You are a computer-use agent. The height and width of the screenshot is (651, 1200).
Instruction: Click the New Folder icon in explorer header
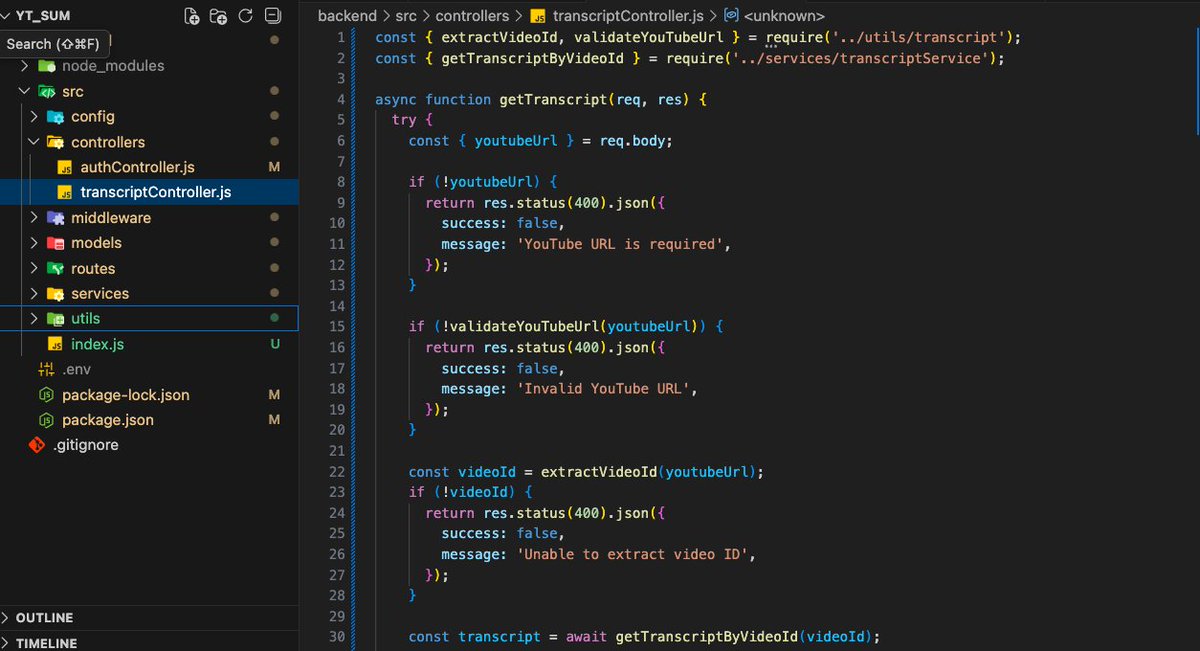(x=218, y=16)
